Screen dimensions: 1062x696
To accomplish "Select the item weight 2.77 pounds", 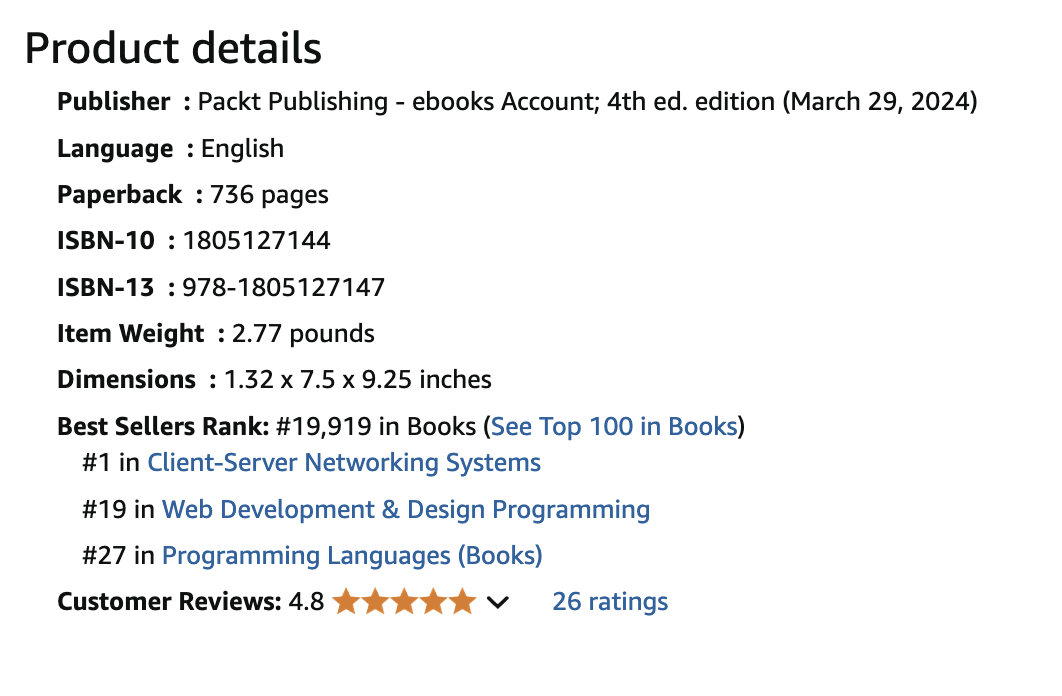I will point(303,334).
